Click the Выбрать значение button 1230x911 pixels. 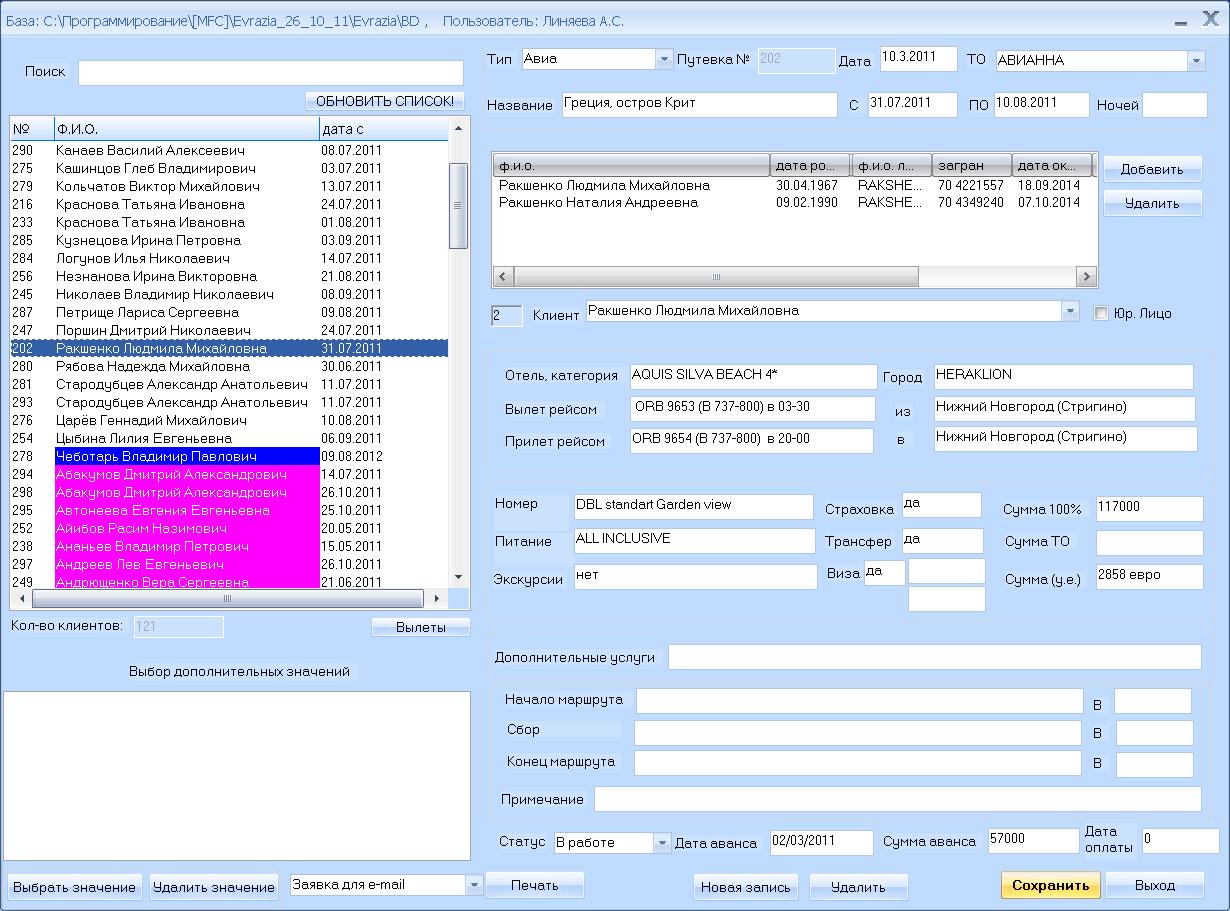(75, 887)
